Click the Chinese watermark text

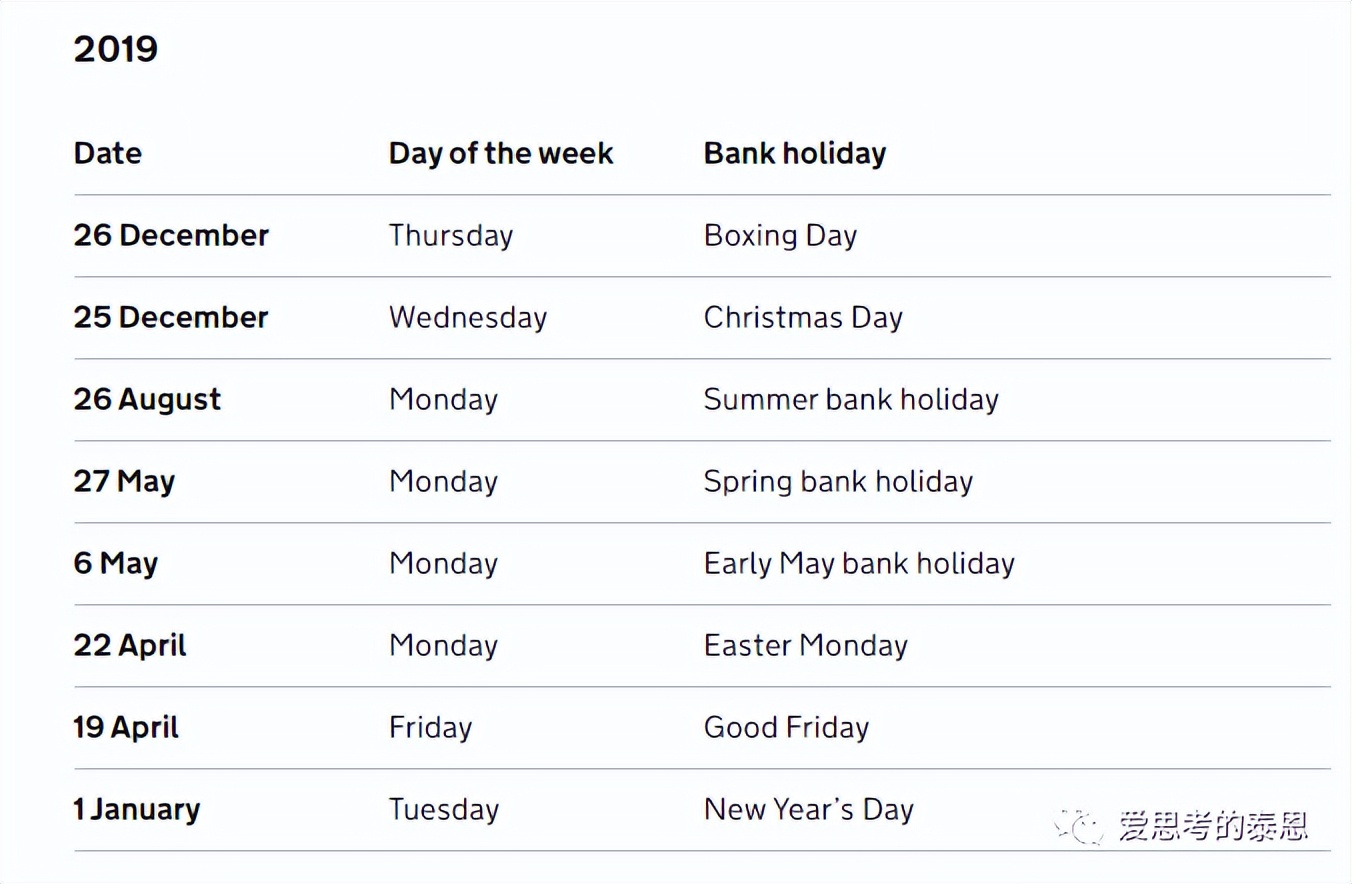coord(1213,827)
